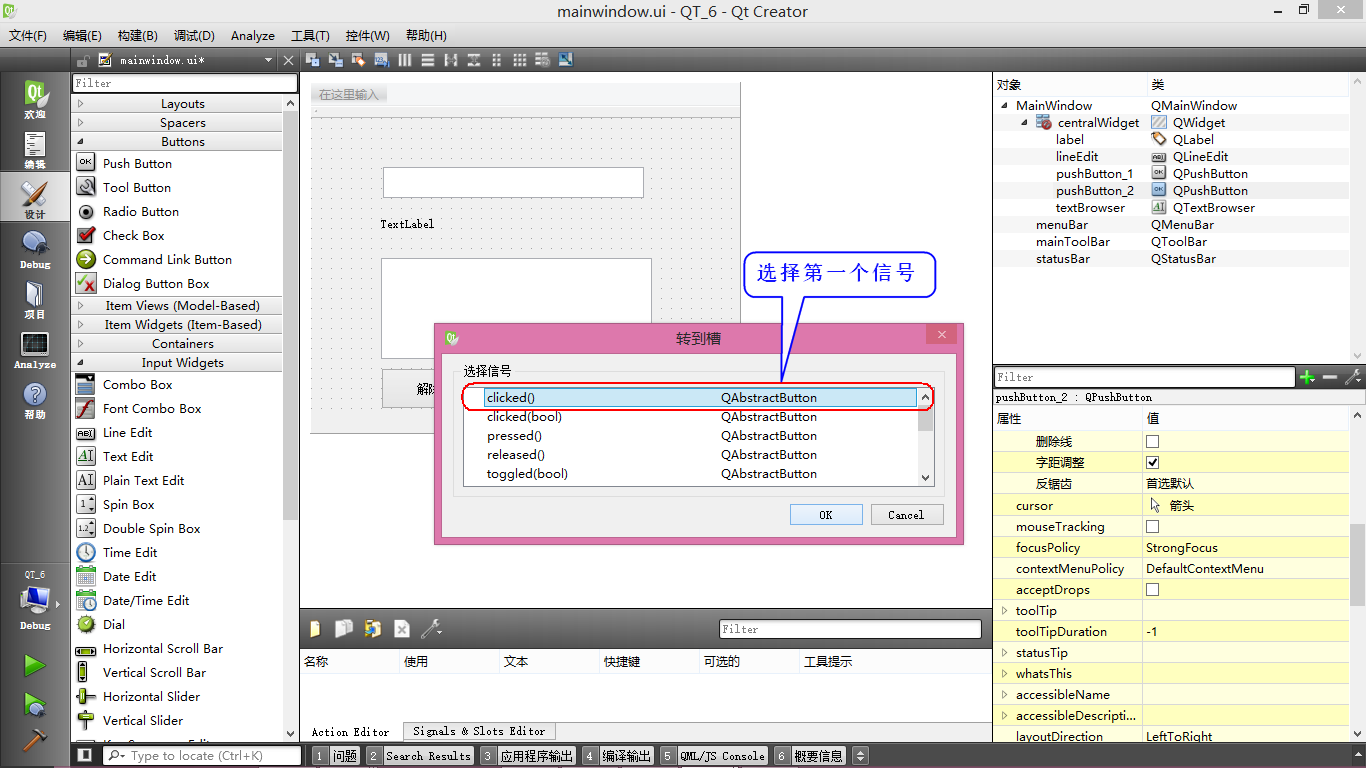The height and width of the screenshot is (768, 1366).
Task: Activate Edit Buddies mode in toolbar
Action: tap(358, 60)
